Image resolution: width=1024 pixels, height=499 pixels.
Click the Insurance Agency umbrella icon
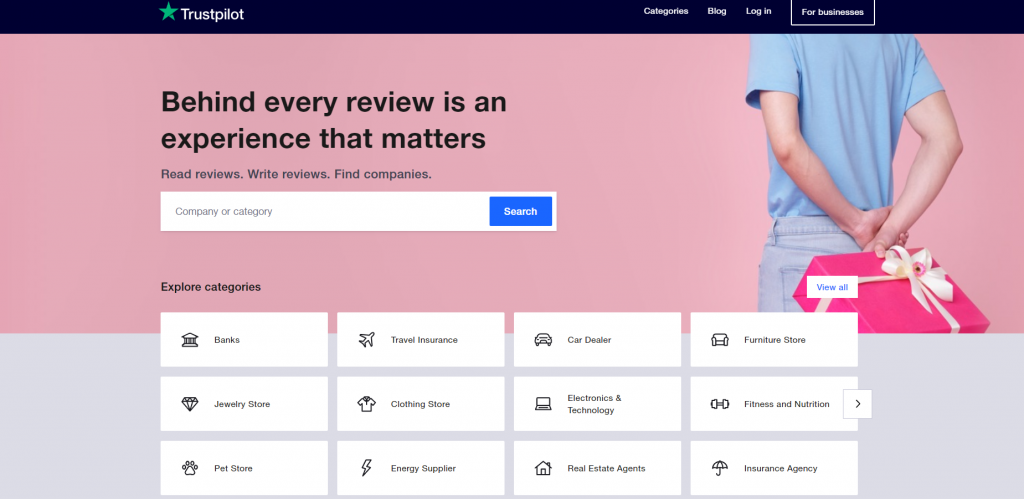[719, 468]
